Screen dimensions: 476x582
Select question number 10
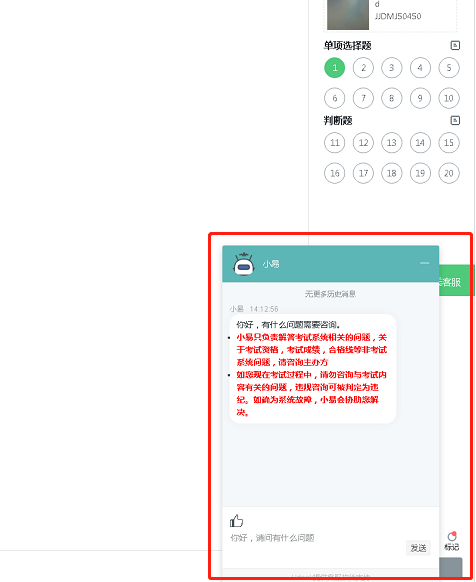pyautogui.click(x=449, y=98)
